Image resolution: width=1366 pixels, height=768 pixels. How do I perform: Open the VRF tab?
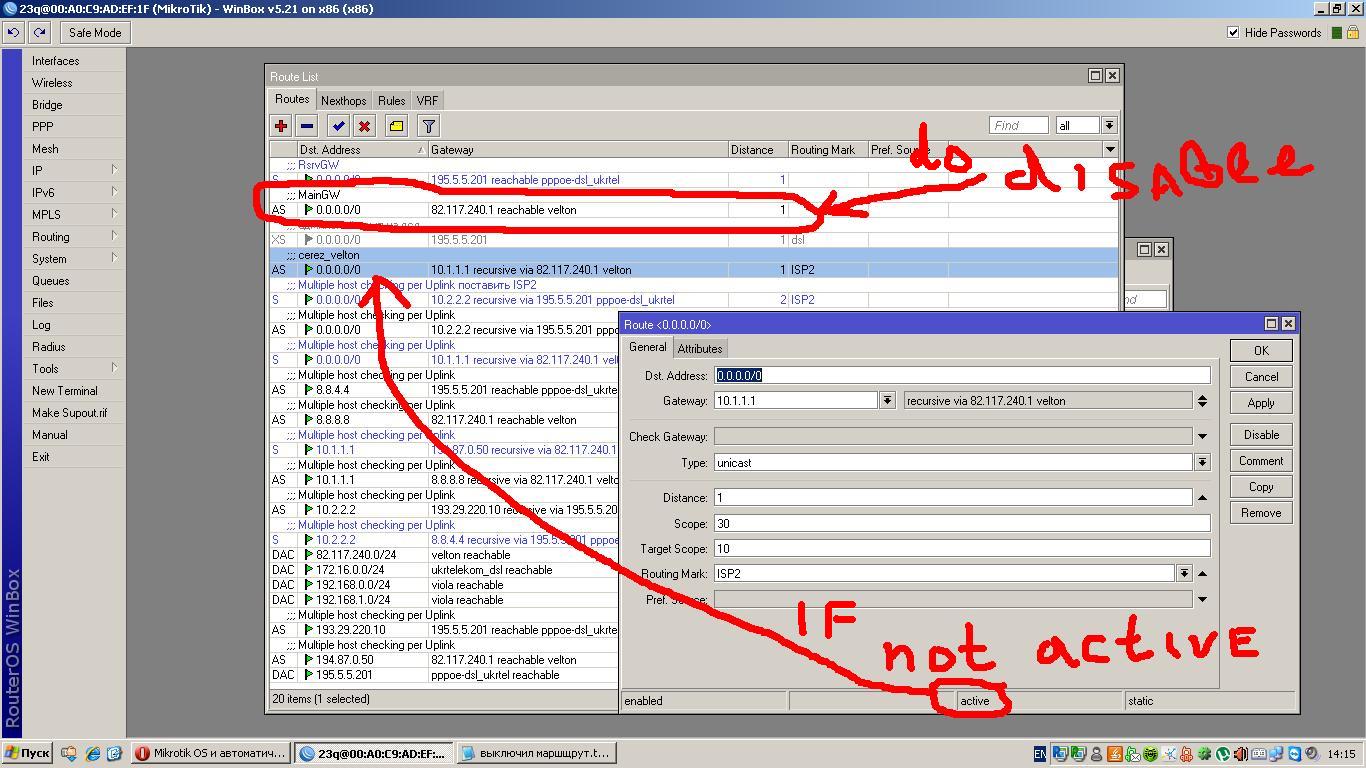(427, 101)
